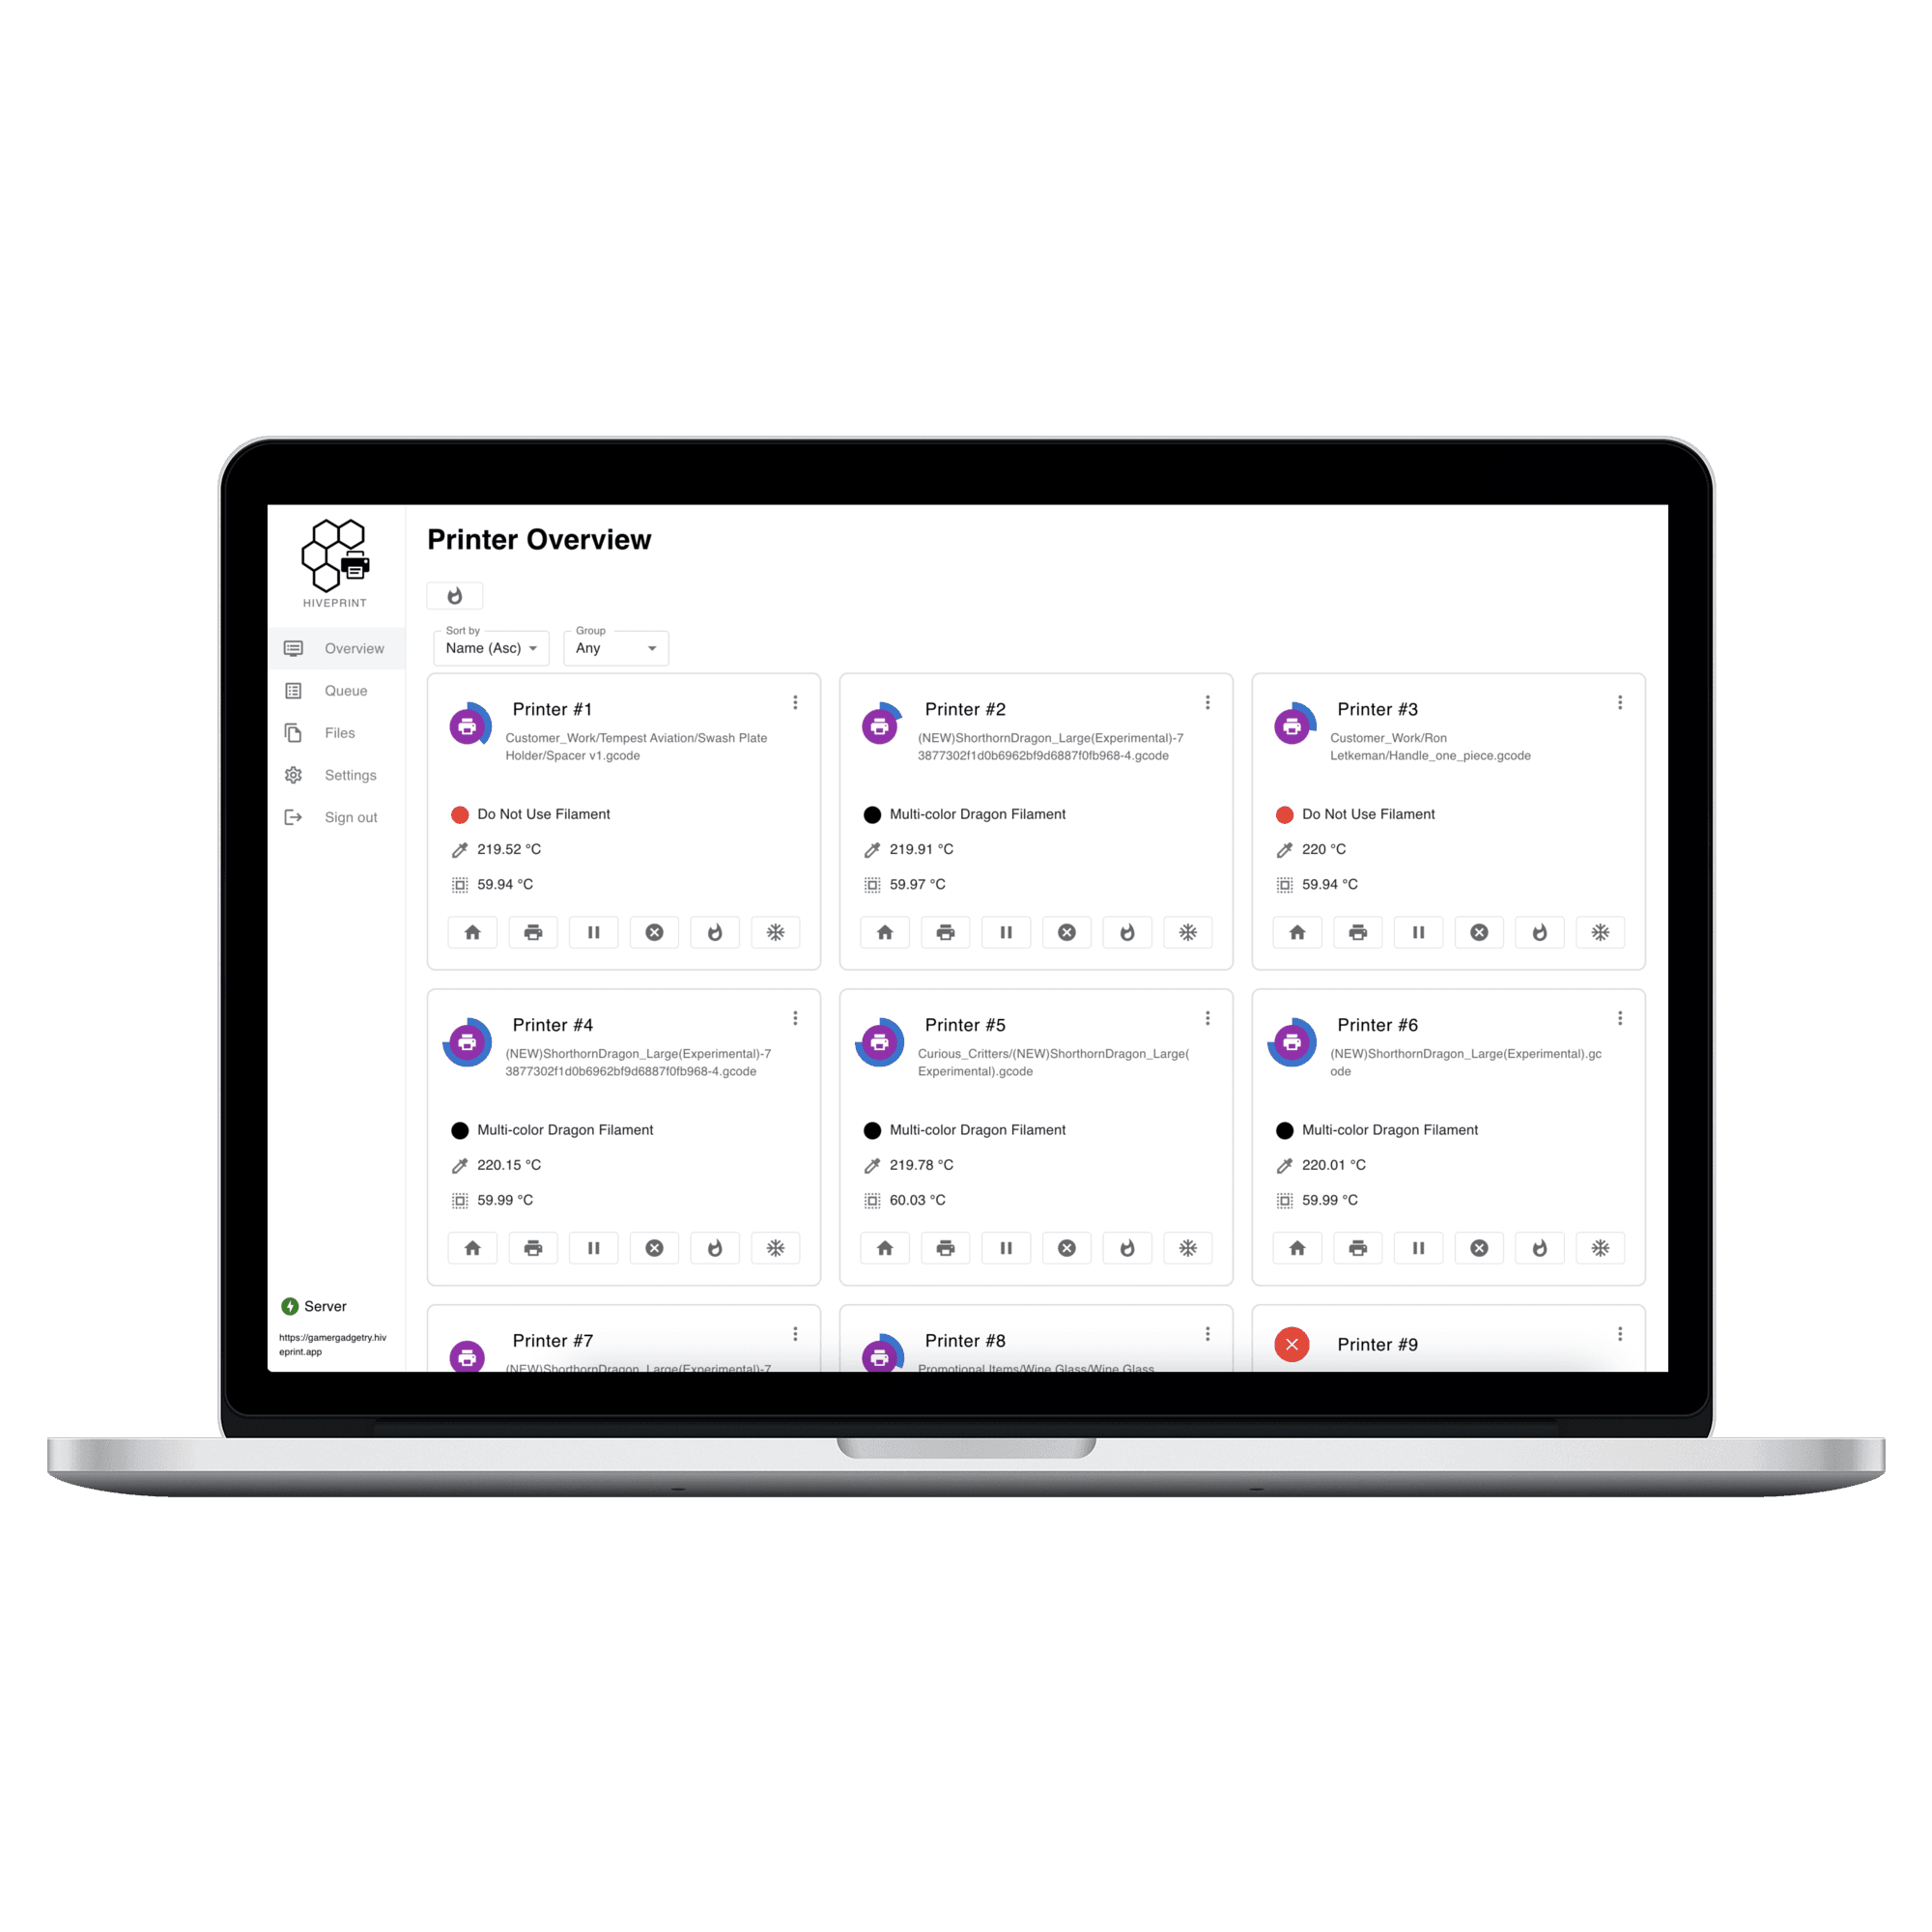Click the pause icon on Printer #2
The height and width of the screenshot is (1932, 1932).
tap(1007, 934)
